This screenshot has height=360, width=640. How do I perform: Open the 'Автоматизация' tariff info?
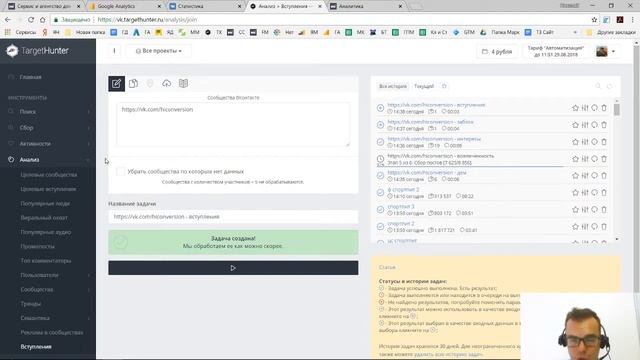(556, 51)
